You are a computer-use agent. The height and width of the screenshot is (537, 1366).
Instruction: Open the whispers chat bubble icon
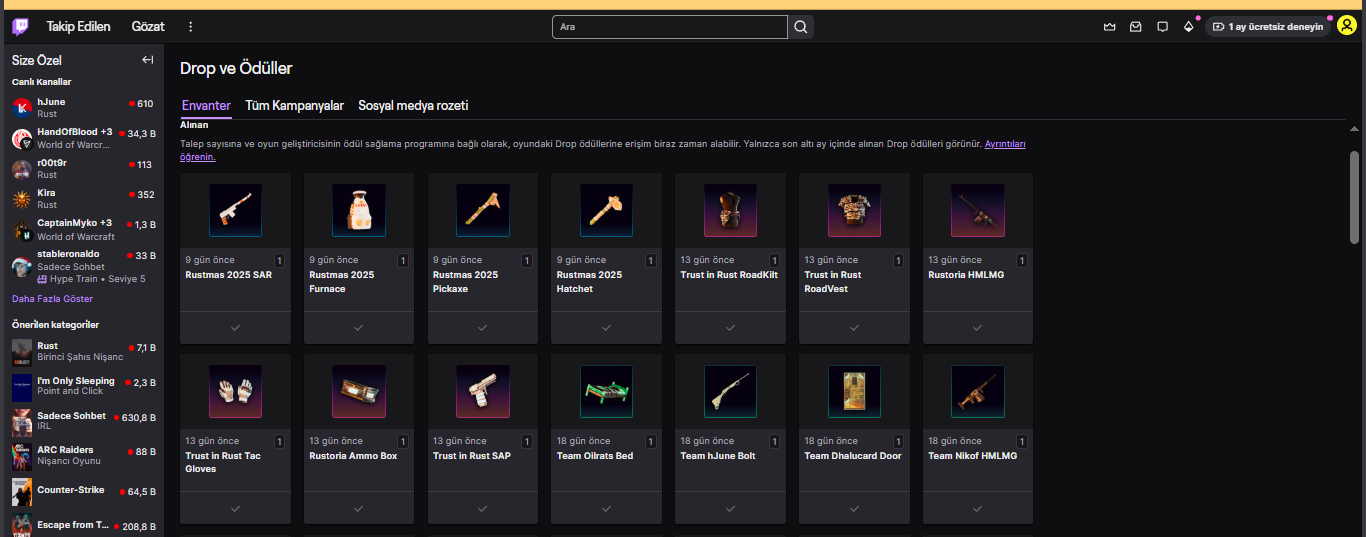click(x=1162, y=27)
